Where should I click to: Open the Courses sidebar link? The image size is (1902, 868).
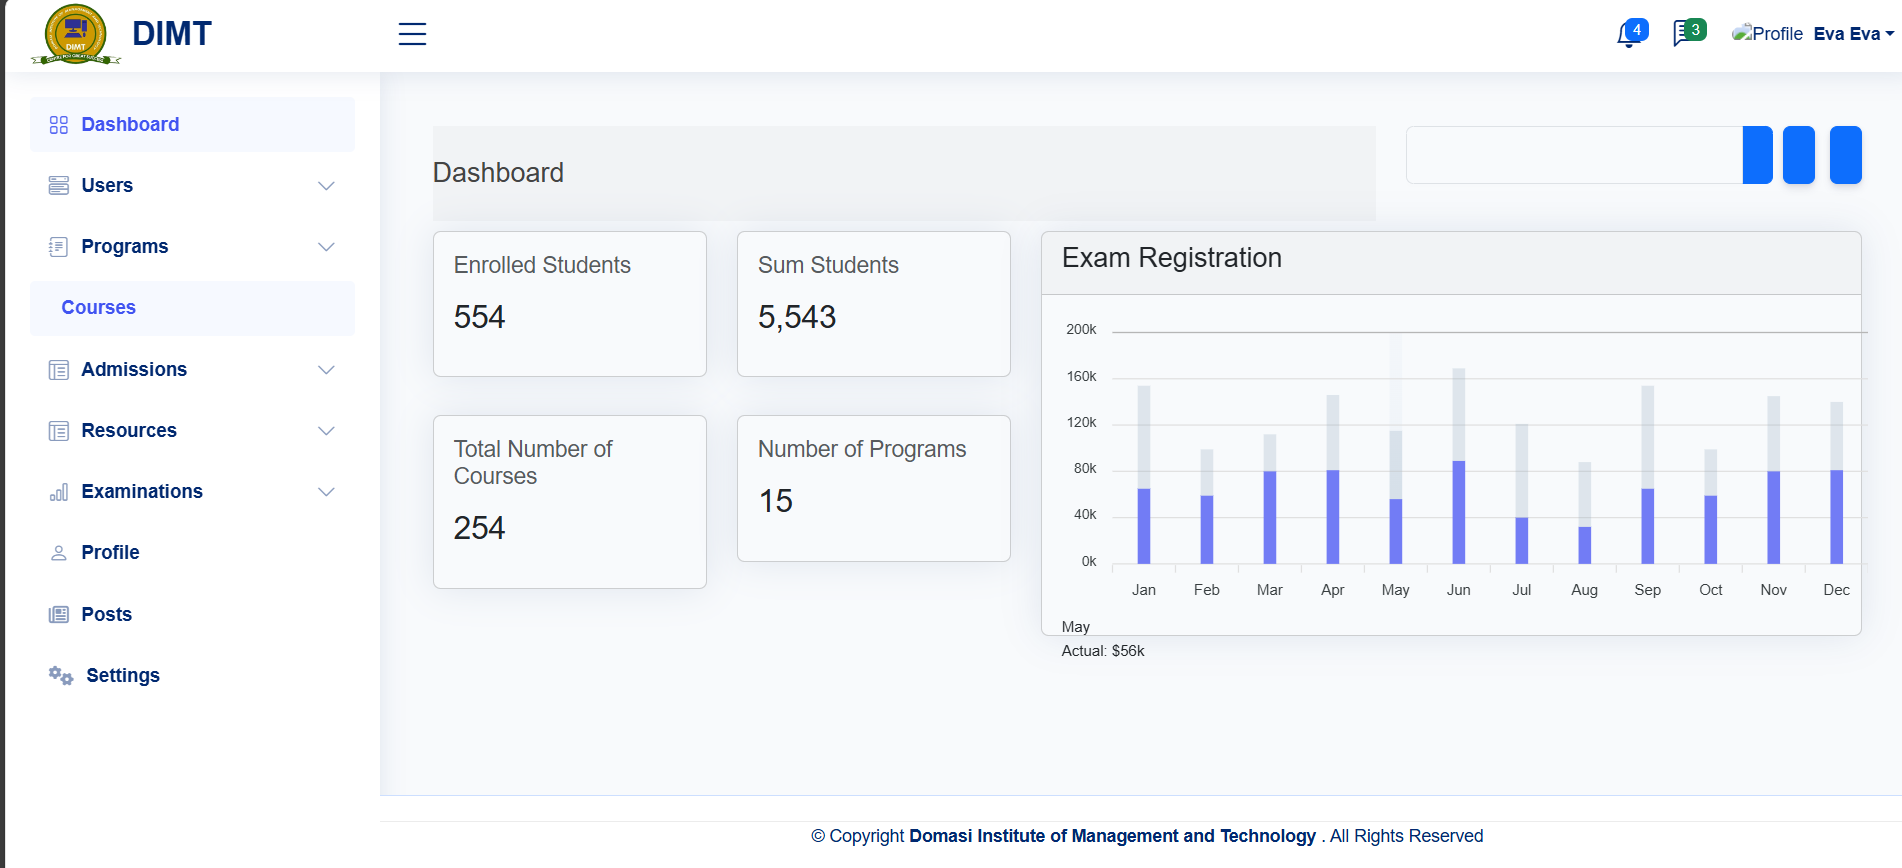tap(98, 308)
